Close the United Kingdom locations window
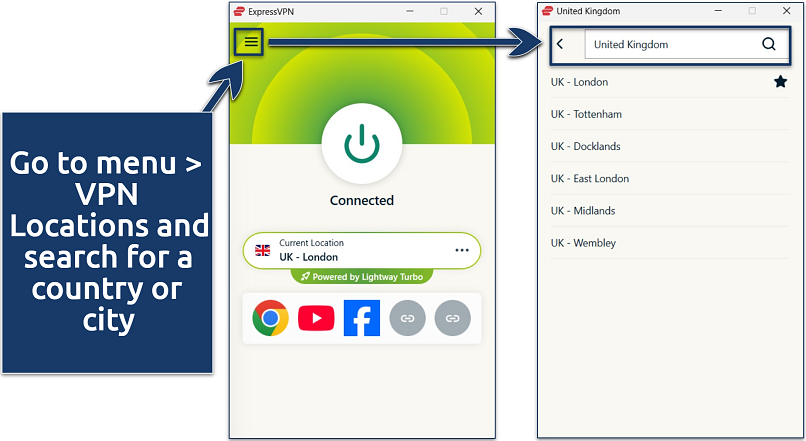806x441 pixels. (786, 11)
